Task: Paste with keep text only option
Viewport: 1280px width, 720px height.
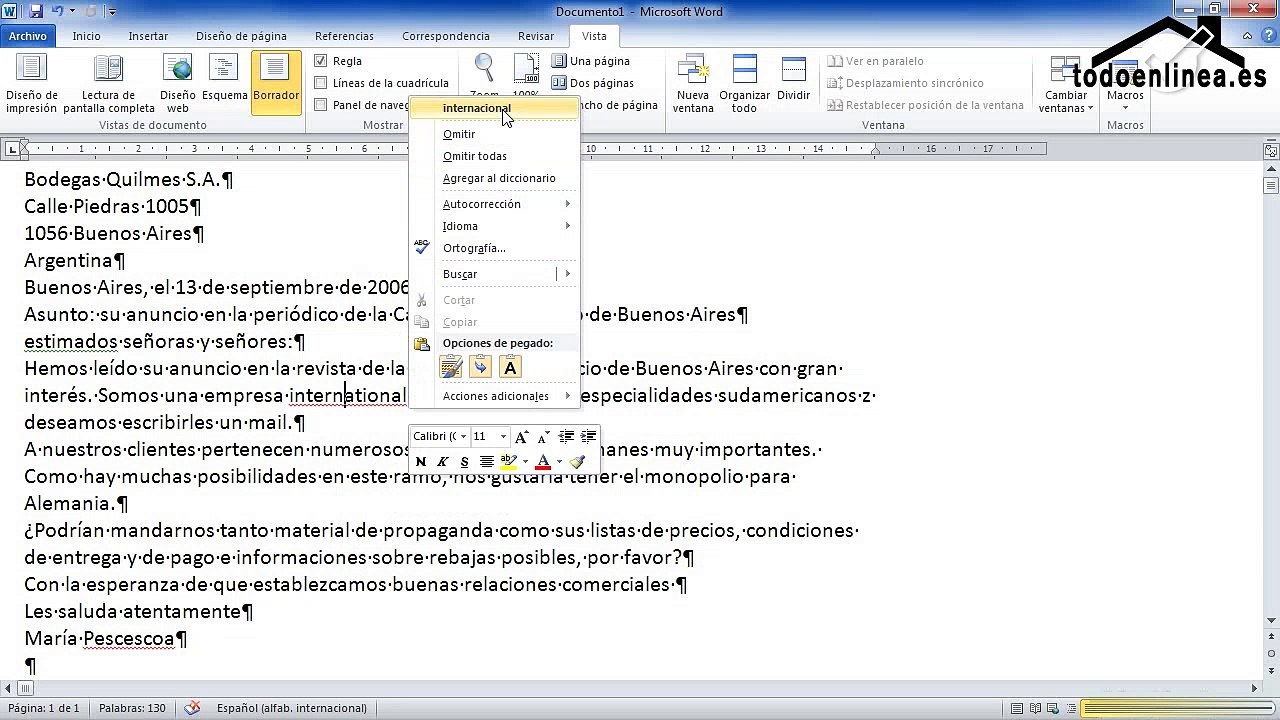Action: [x=510, y=368]
